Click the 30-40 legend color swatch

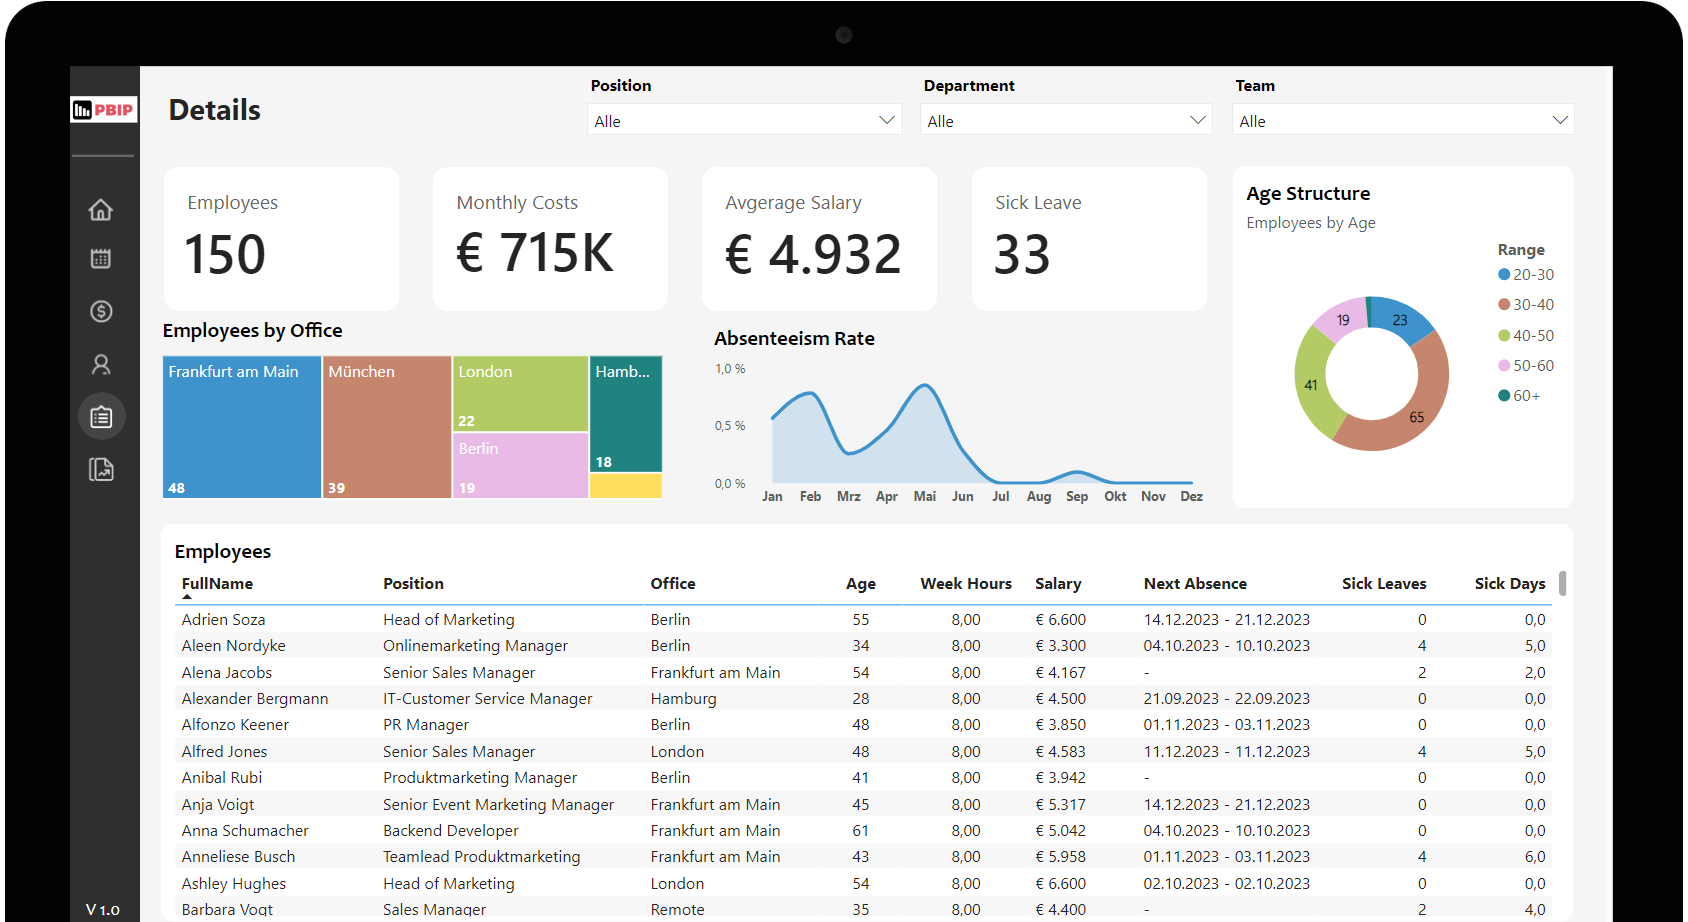point(1503,304)
